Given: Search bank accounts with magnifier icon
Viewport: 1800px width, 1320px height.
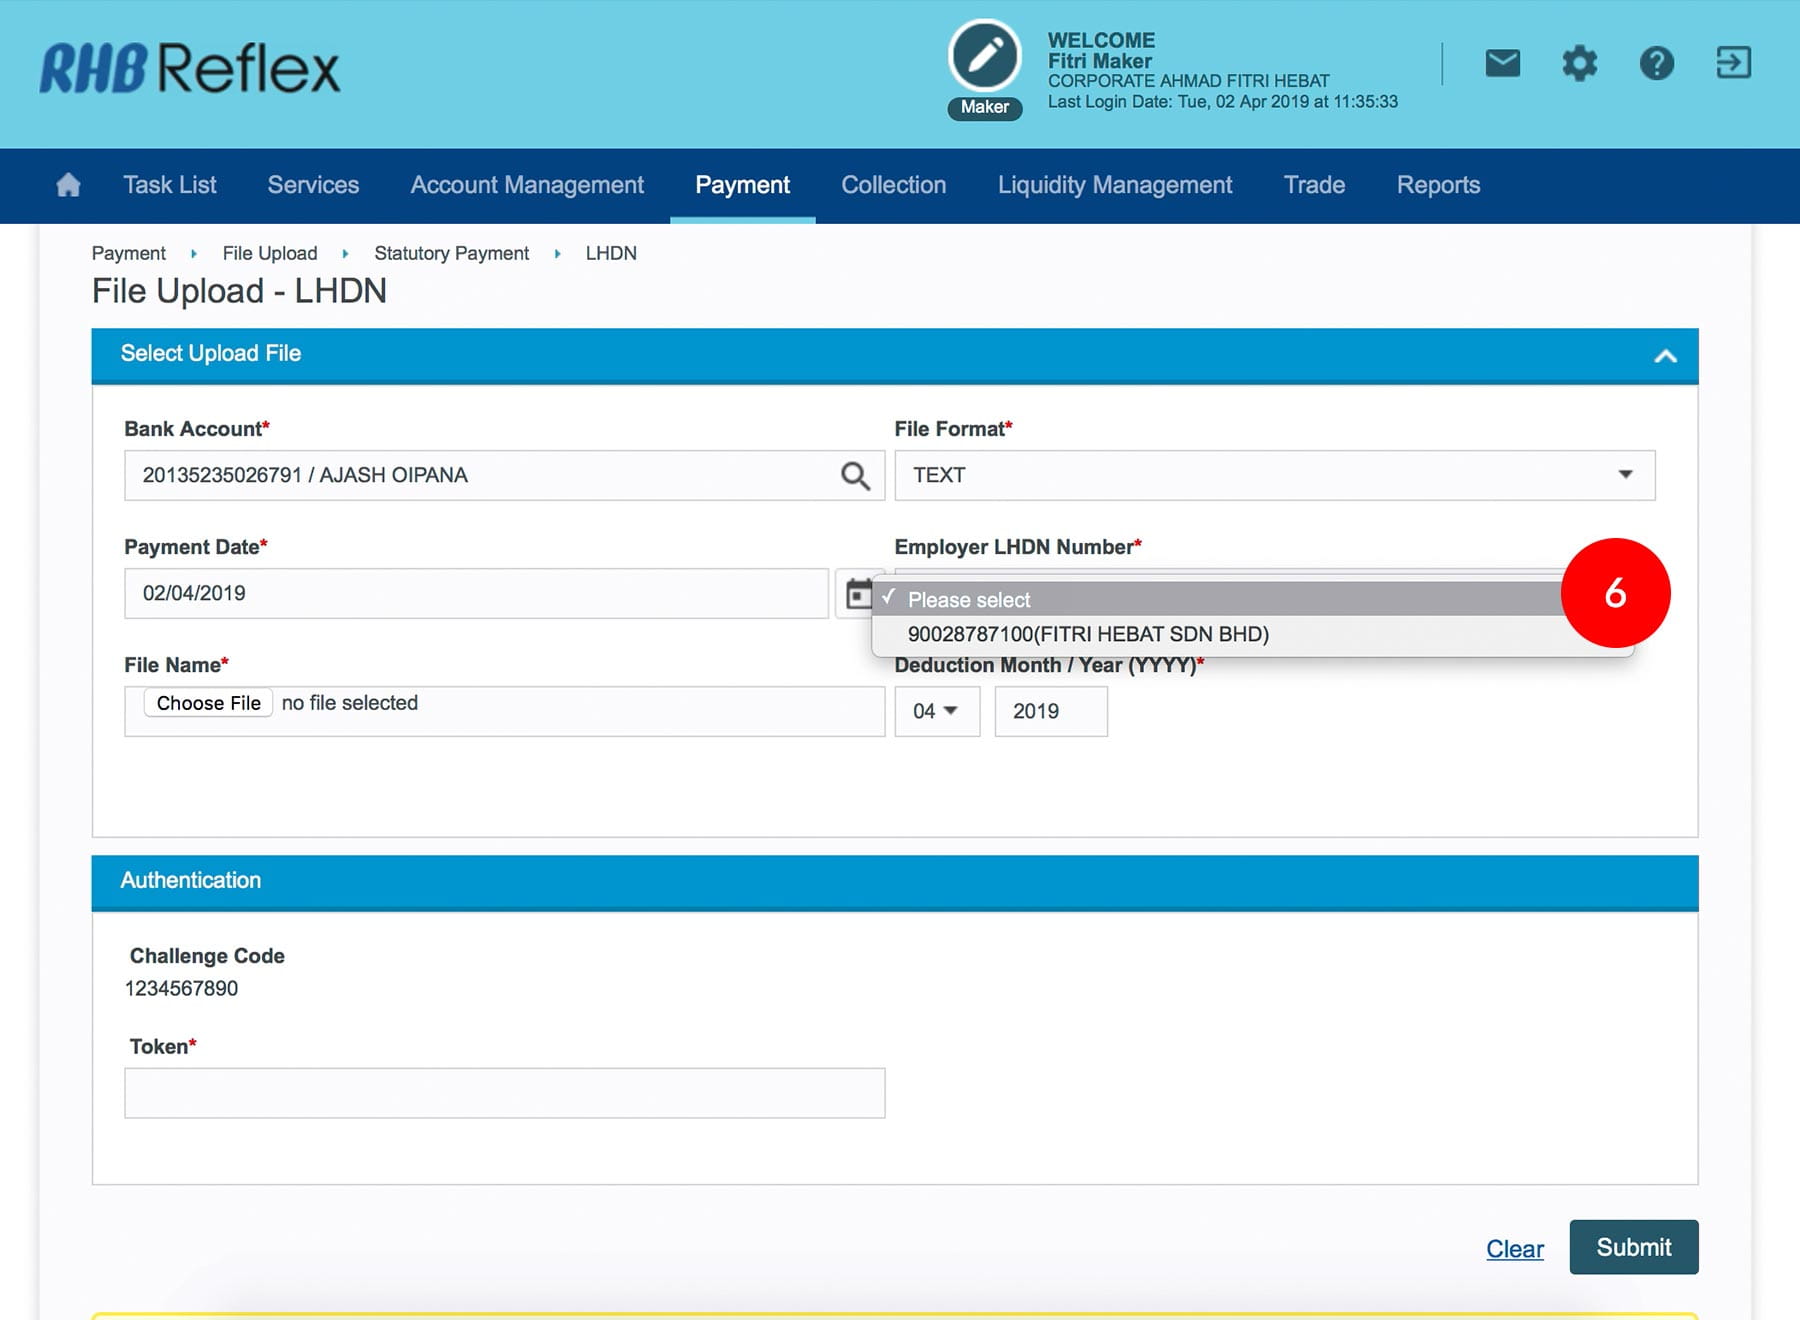Looking at the screenshot, I should click(855, 476).
